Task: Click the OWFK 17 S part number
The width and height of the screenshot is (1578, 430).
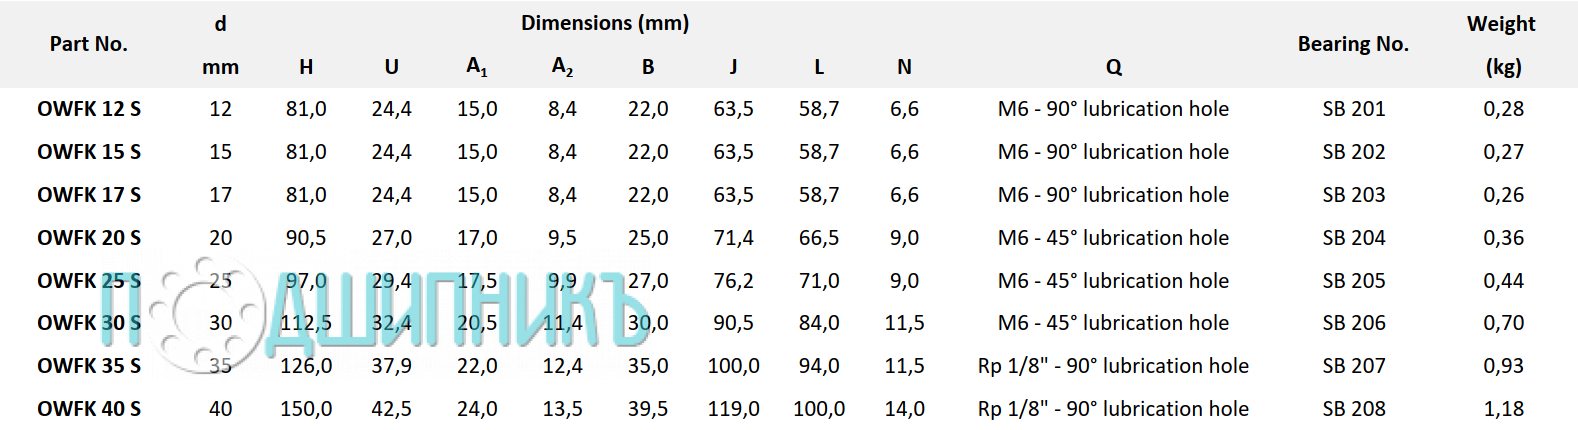Action: click(x=89, y=195)
